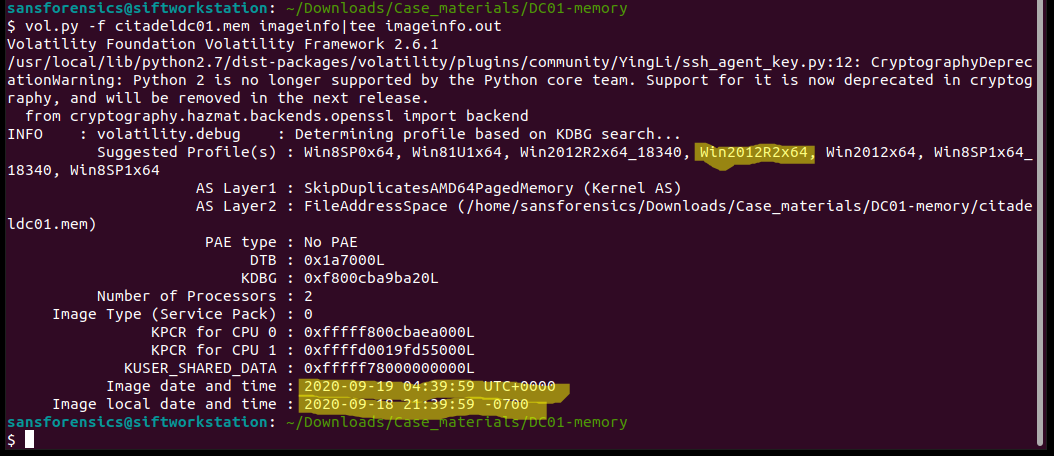1054x456 pixels.
Task: Click the KDBG address 0xf800cba9ba20L
Action: click(371, 278)
